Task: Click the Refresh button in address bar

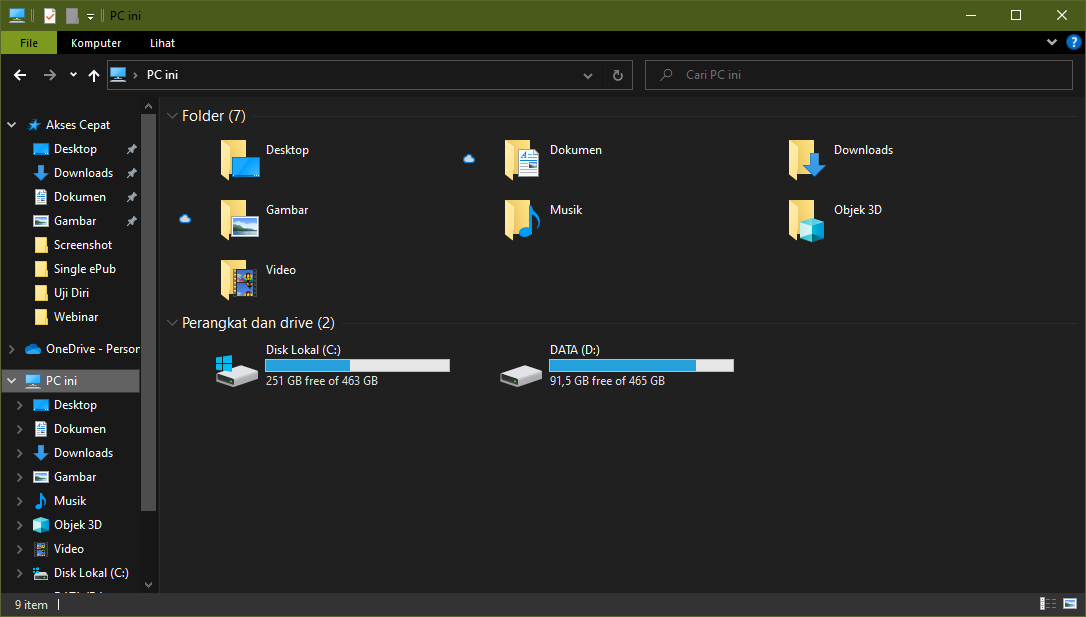Action: 617,75
